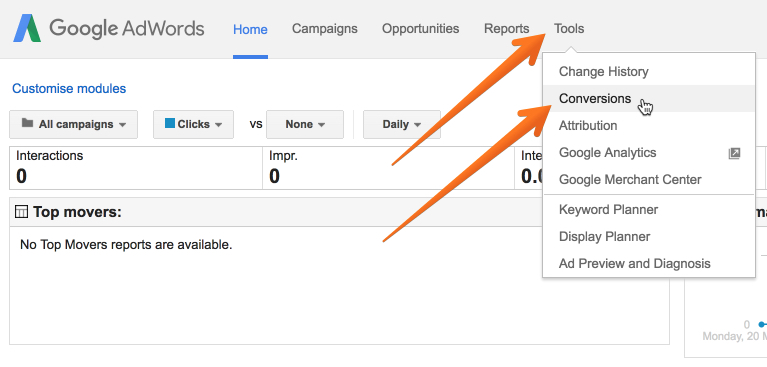Go to the Opportunities tab
This screenshot has height=367, width=767.
coord(421,29)
